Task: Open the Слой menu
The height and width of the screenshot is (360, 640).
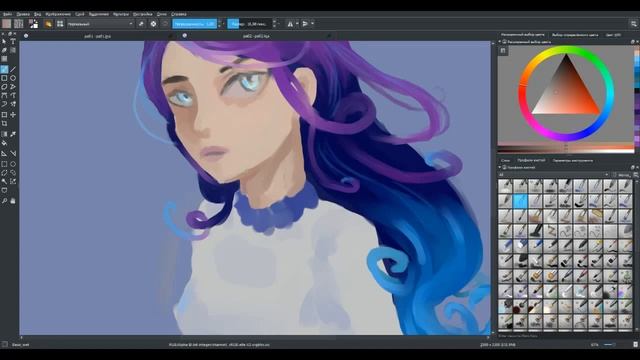Action: 80,14
